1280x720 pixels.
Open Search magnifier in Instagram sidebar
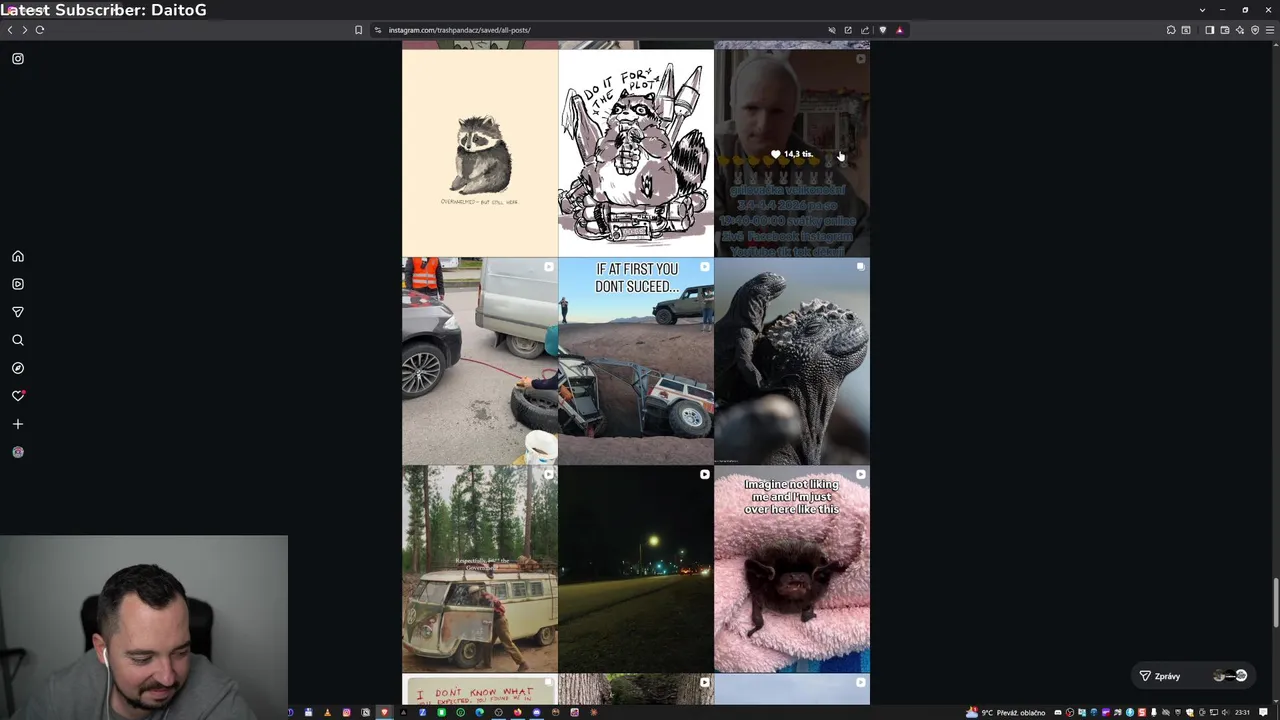coord(18,340)
